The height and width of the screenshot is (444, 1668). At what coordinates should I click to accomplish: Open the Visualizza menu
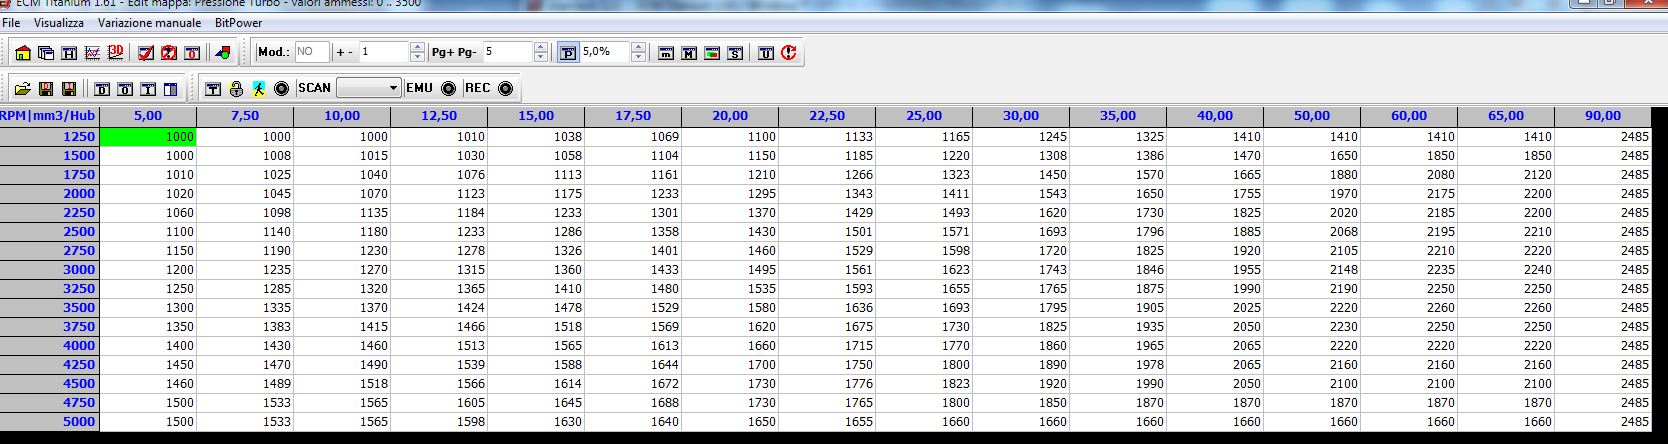[59, 22]
